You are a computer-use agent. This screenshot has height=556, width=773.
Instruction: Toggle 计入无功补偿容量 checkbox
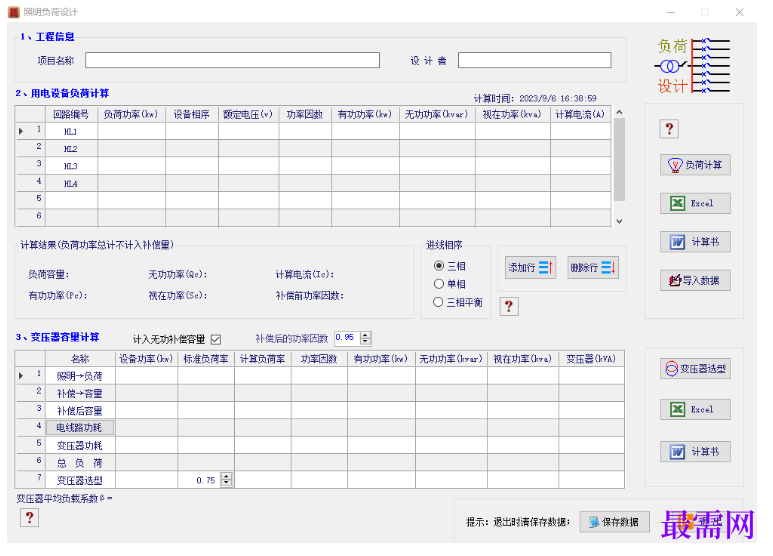[215, 340]
